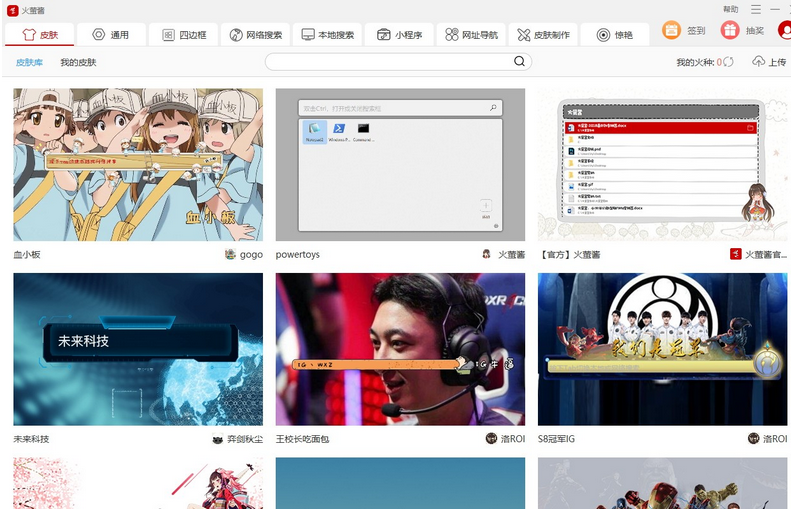
Task: Open the S8冠军IG skin thumbnail
Action: pyautogui.click(x=662, y=349)
